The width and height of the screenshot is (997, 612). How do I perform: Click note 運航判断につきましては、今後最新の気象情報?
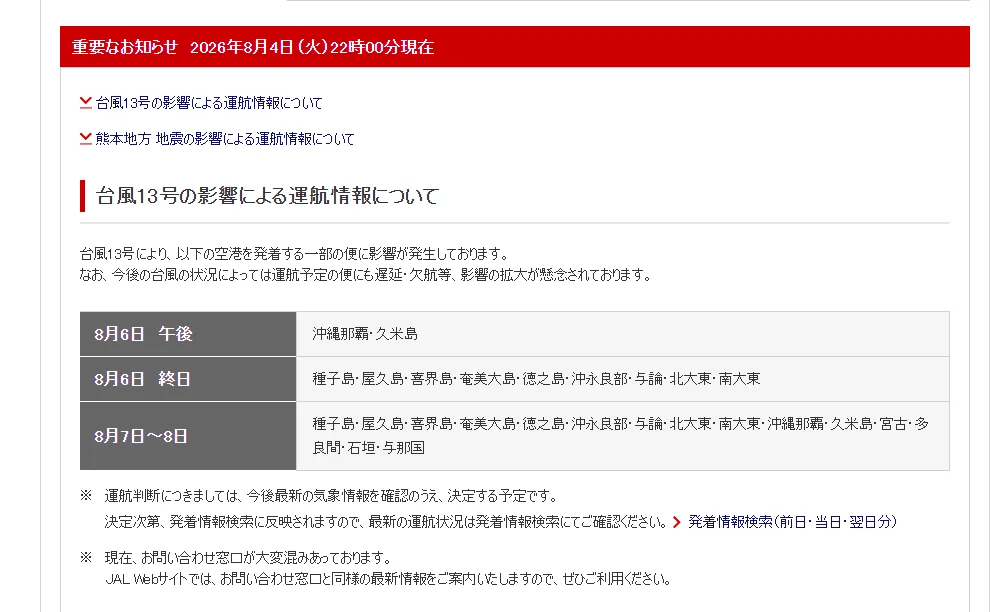[x=332, y=496]
